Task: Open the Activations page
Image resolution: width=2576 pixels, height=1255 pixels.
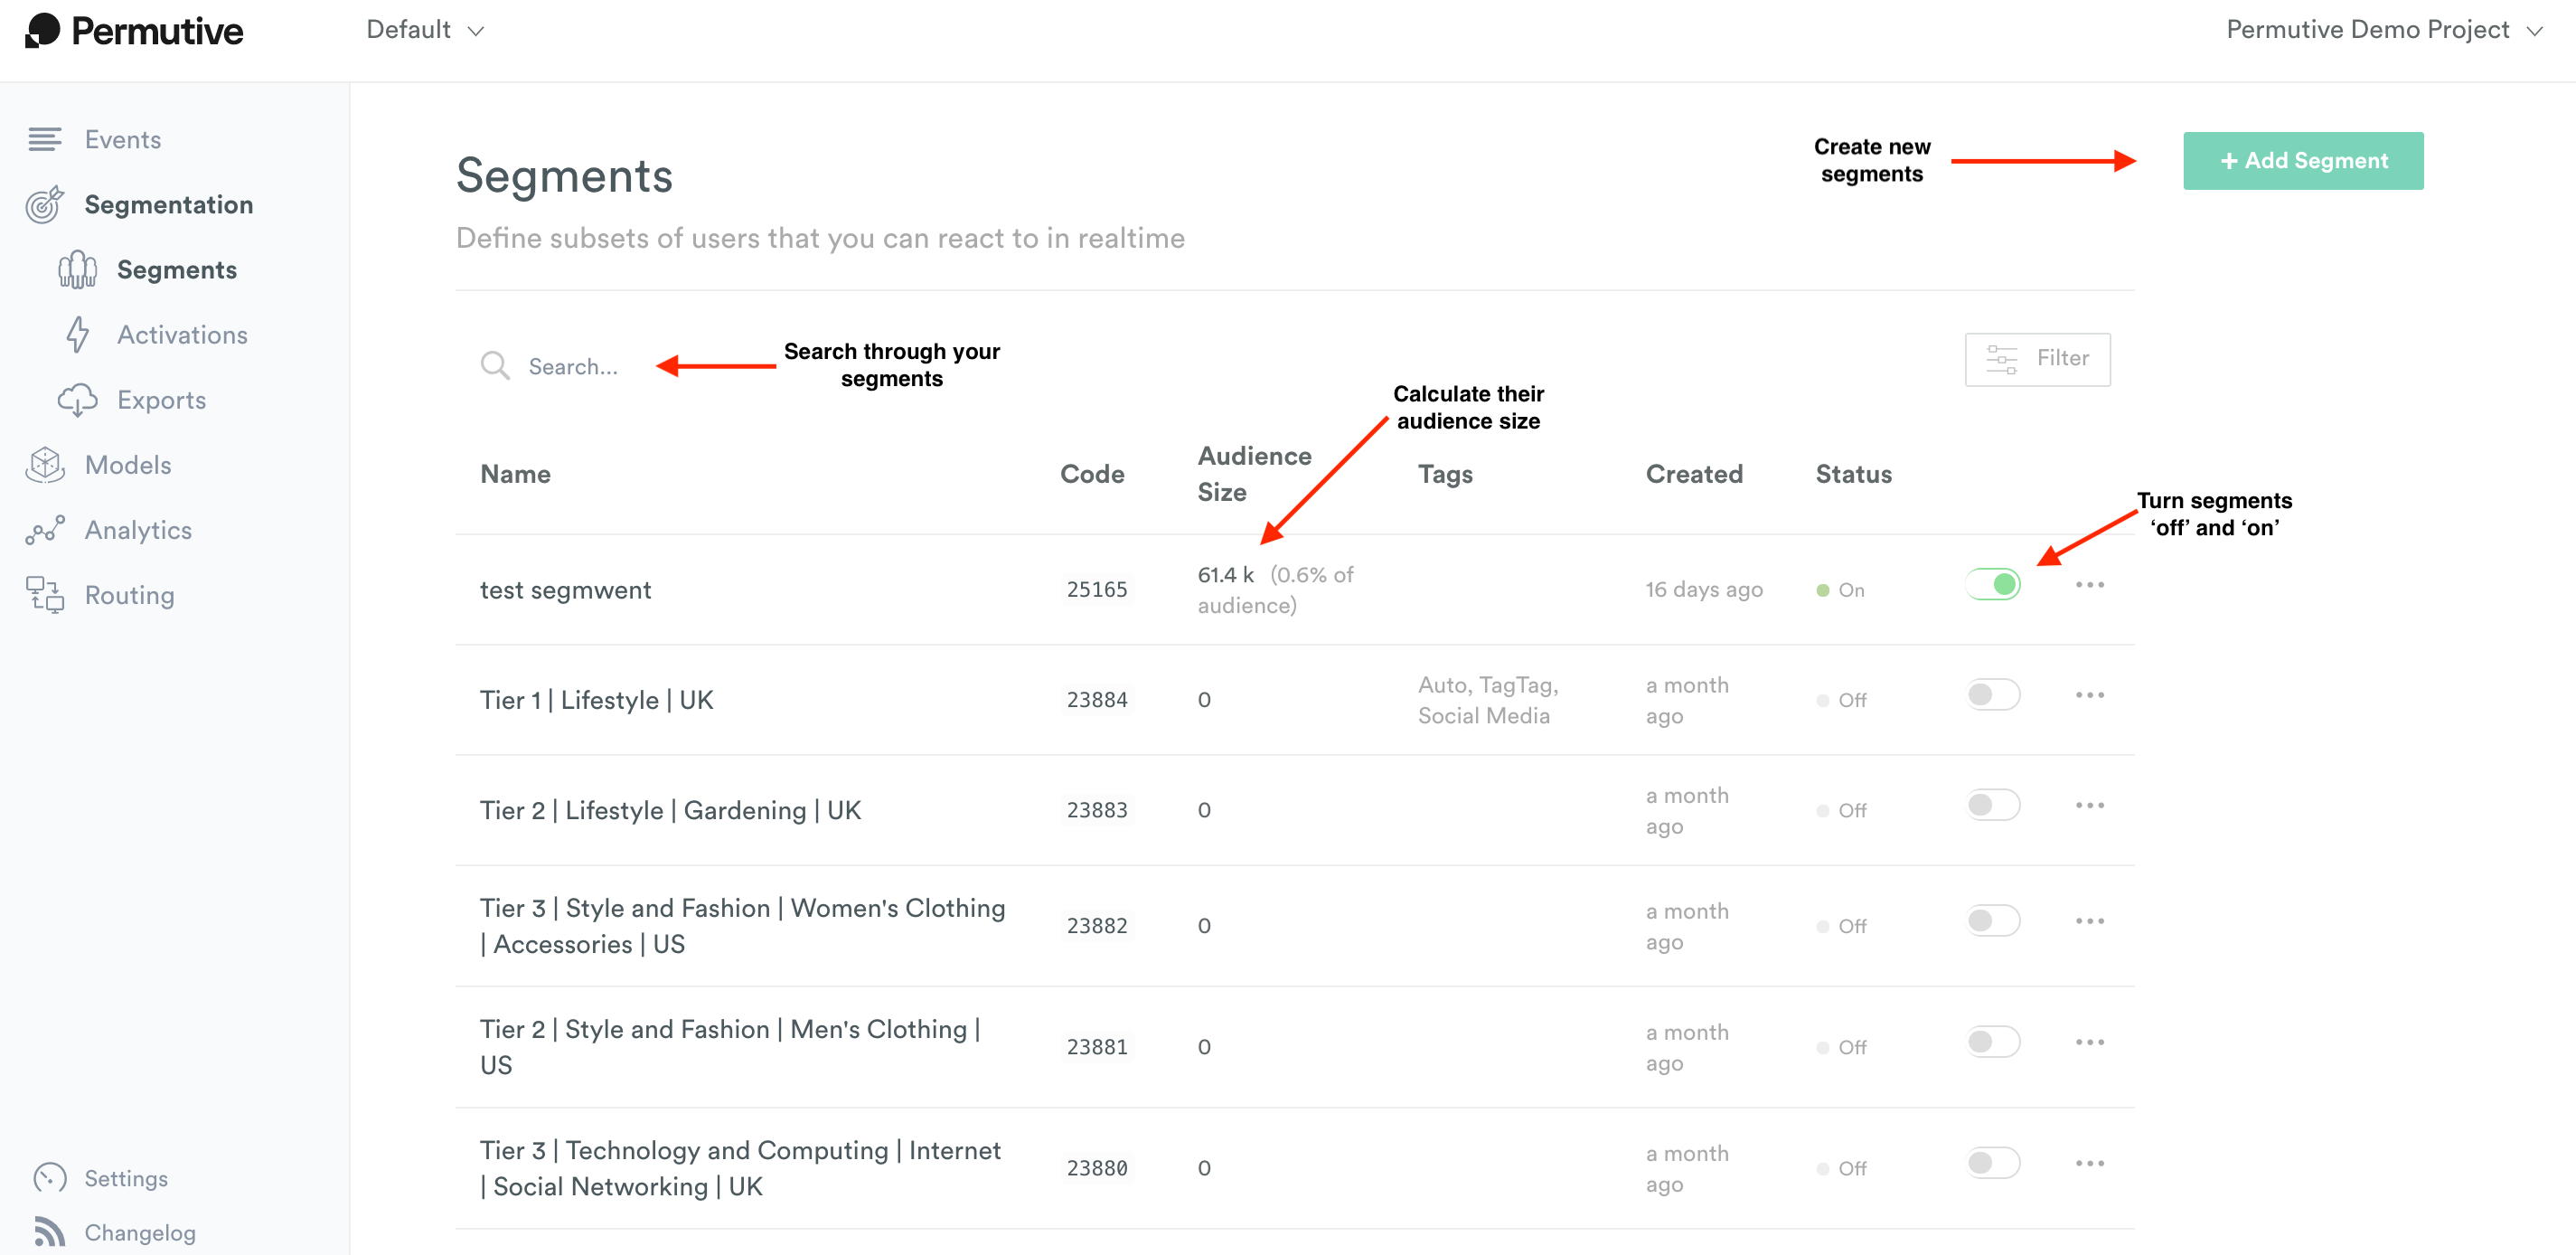Action: [182, 335]
